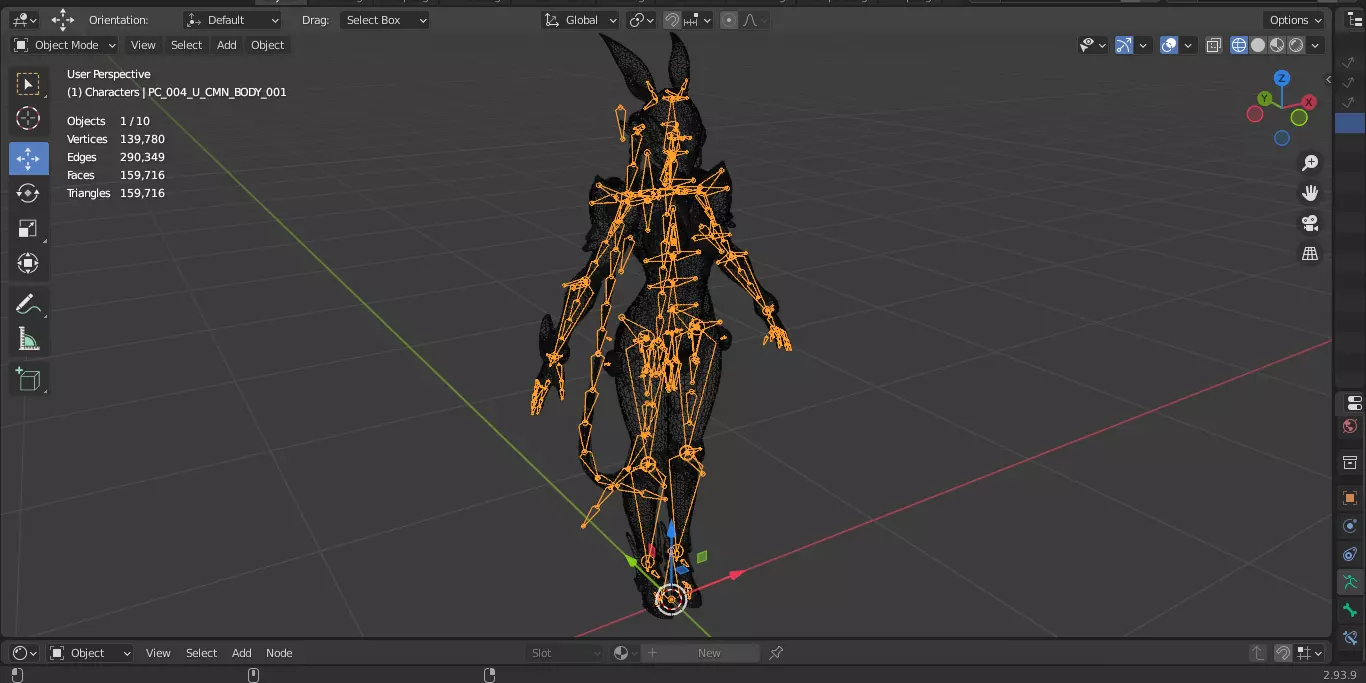Screen dimensions: 1366x683
Task: Select the Select Box tool
Action: click(28, 84)
